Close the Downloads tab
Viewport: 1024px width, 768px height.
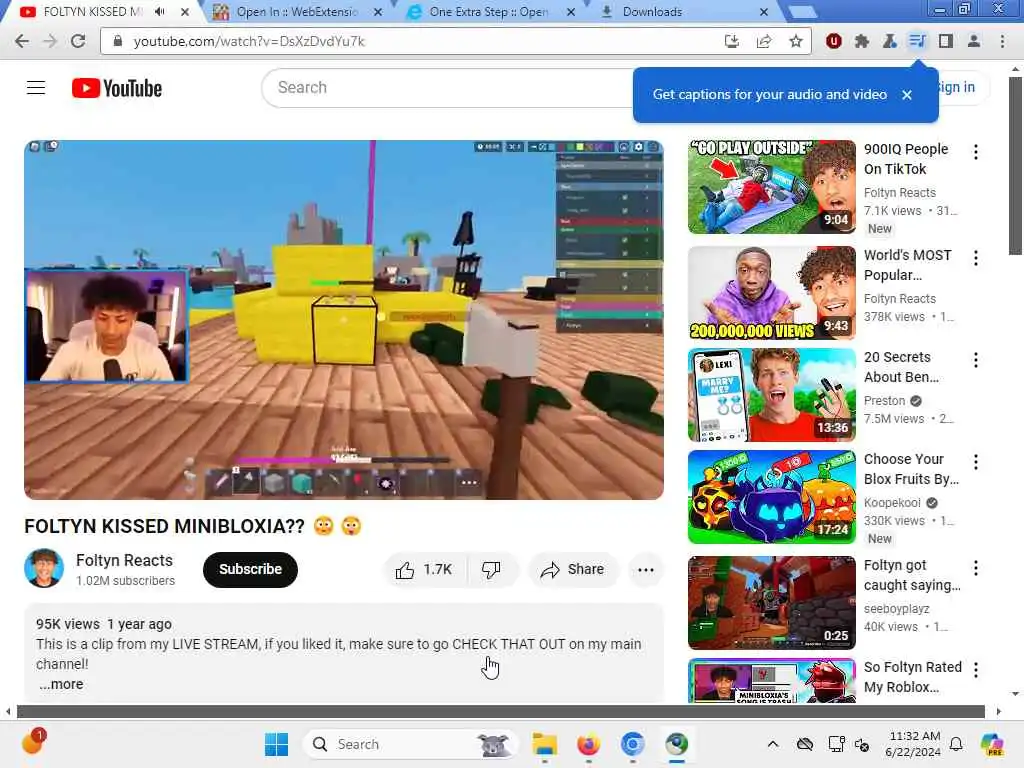(764, 12)
